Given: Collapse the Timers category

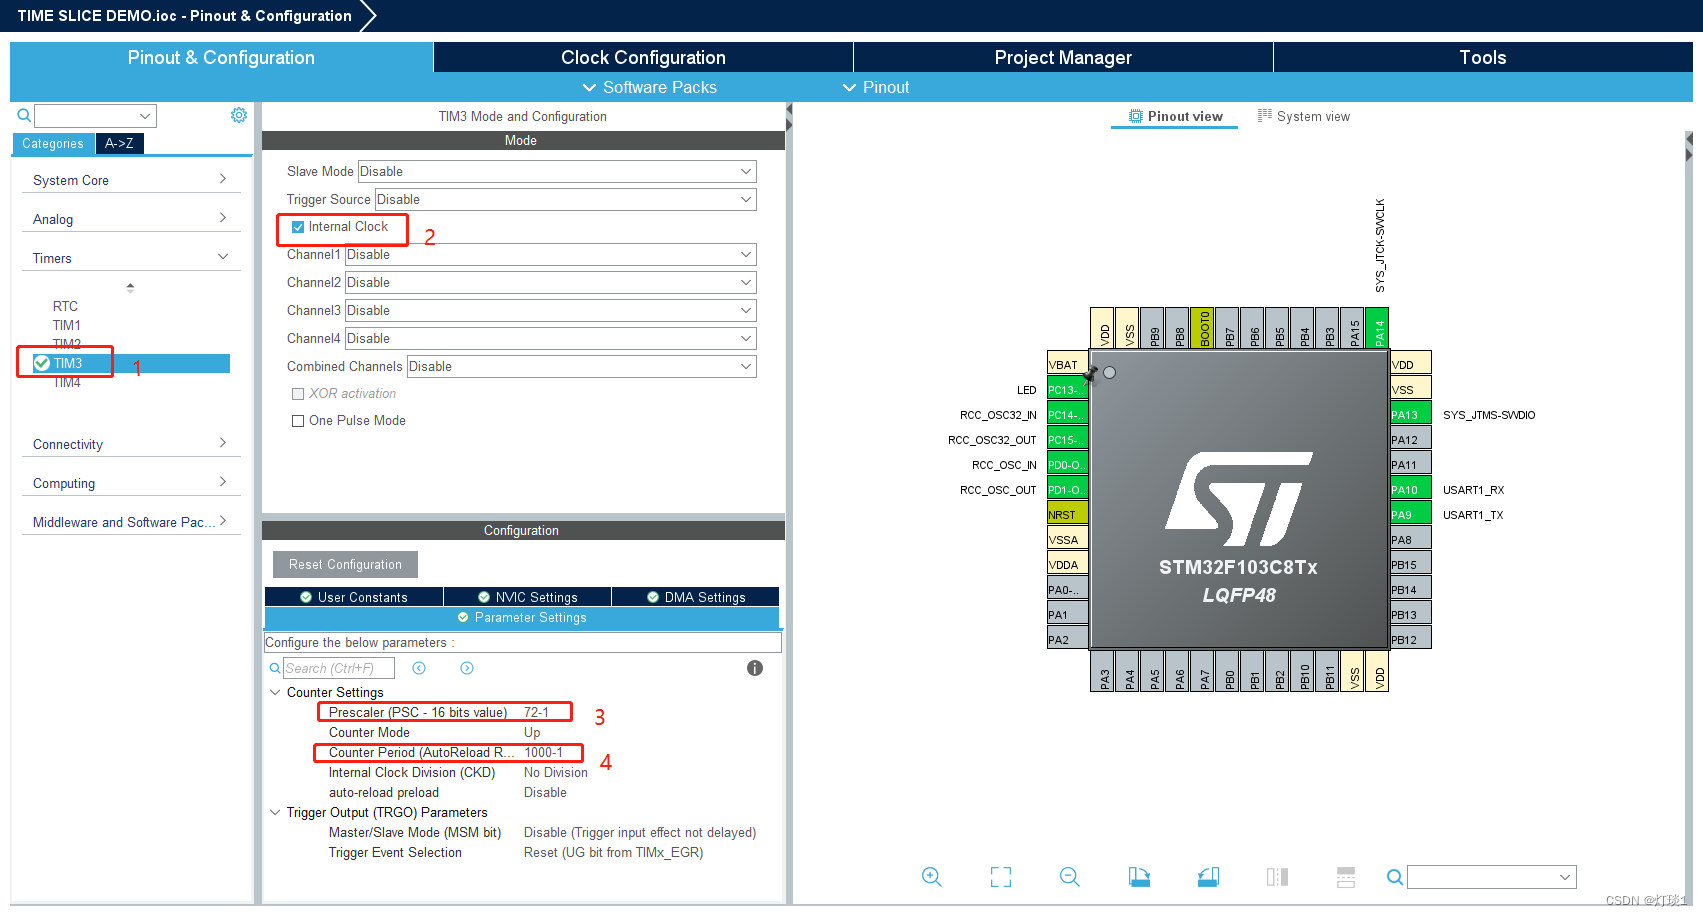Looking at the screenshot, I should click(131, 258).
